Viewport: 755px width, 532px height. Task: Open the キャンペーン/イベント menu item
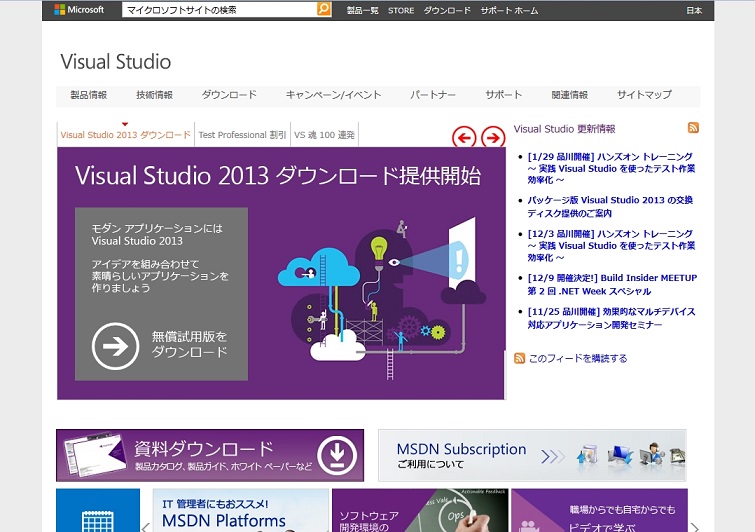pyautogui.click(x=333, y=95)
